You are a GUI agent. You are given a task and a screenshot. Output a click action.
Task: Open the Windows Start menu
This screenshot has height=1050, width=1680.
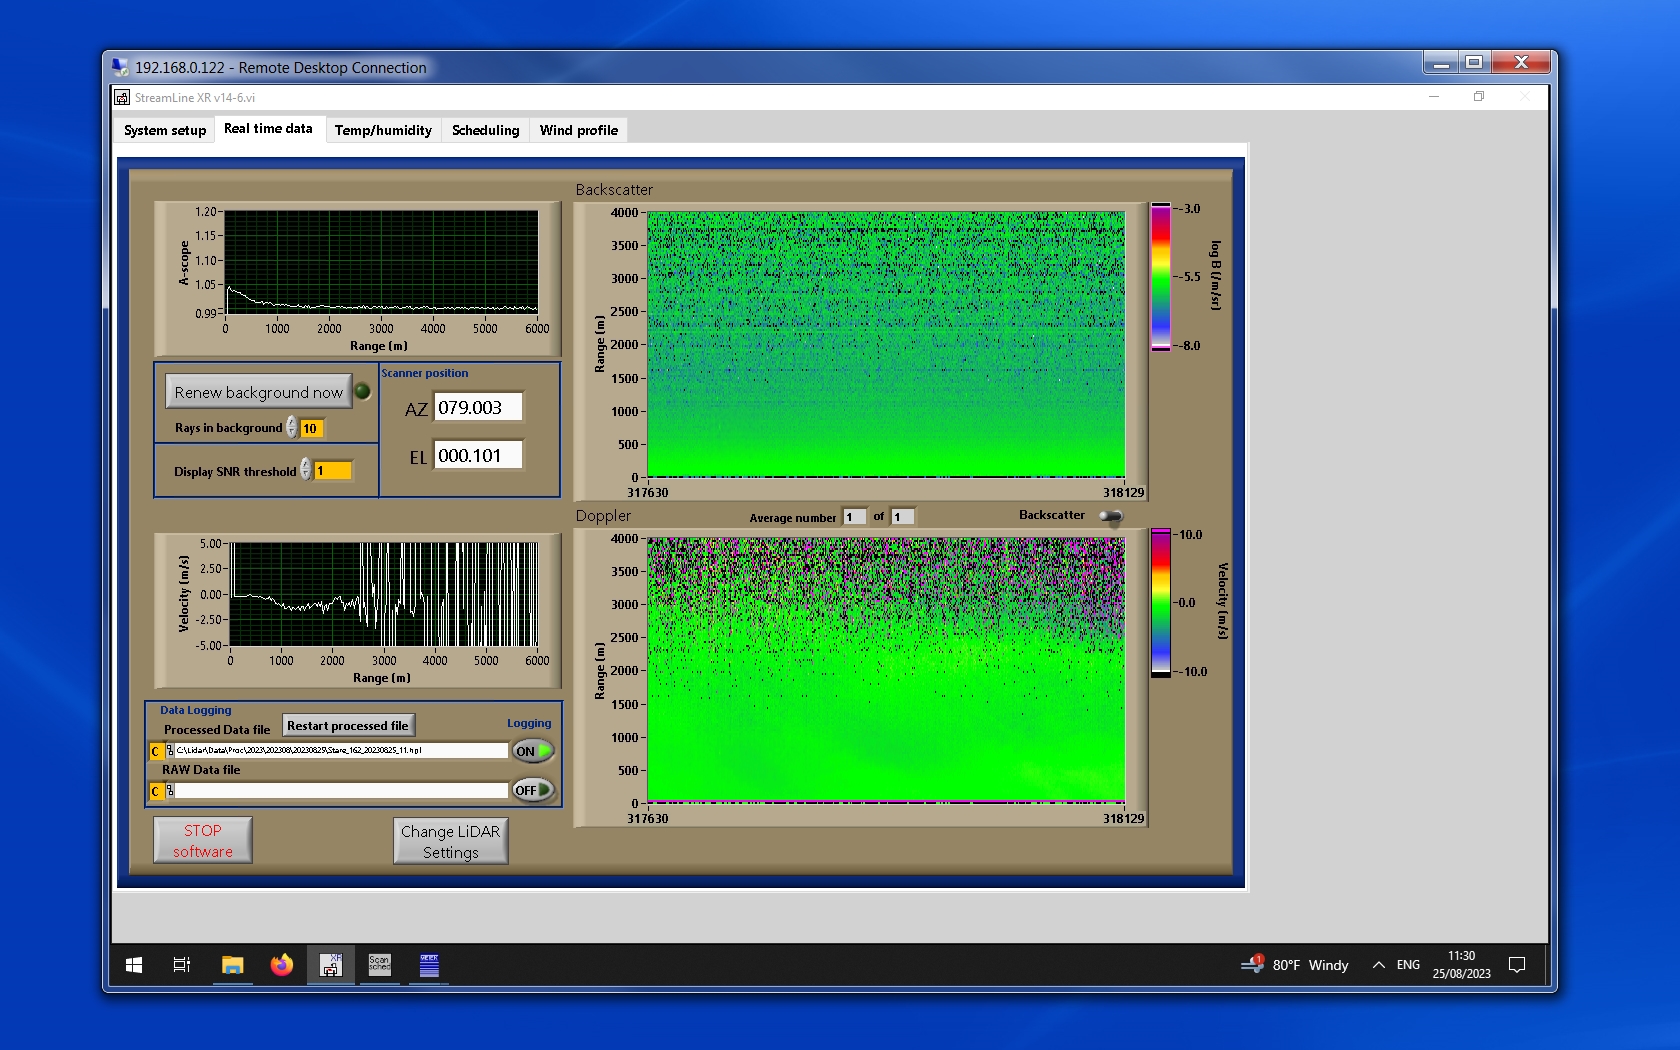point(134,965)
